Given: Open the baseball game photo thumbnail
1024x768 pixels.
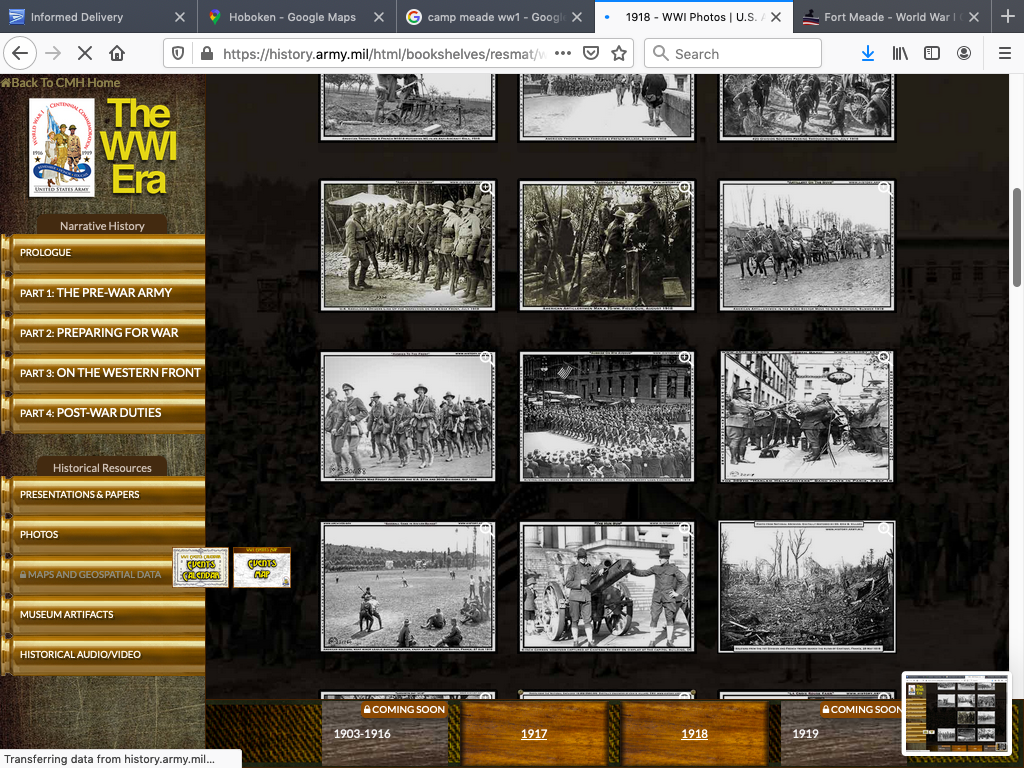Looking at the screenshot, I should [407, 586].
